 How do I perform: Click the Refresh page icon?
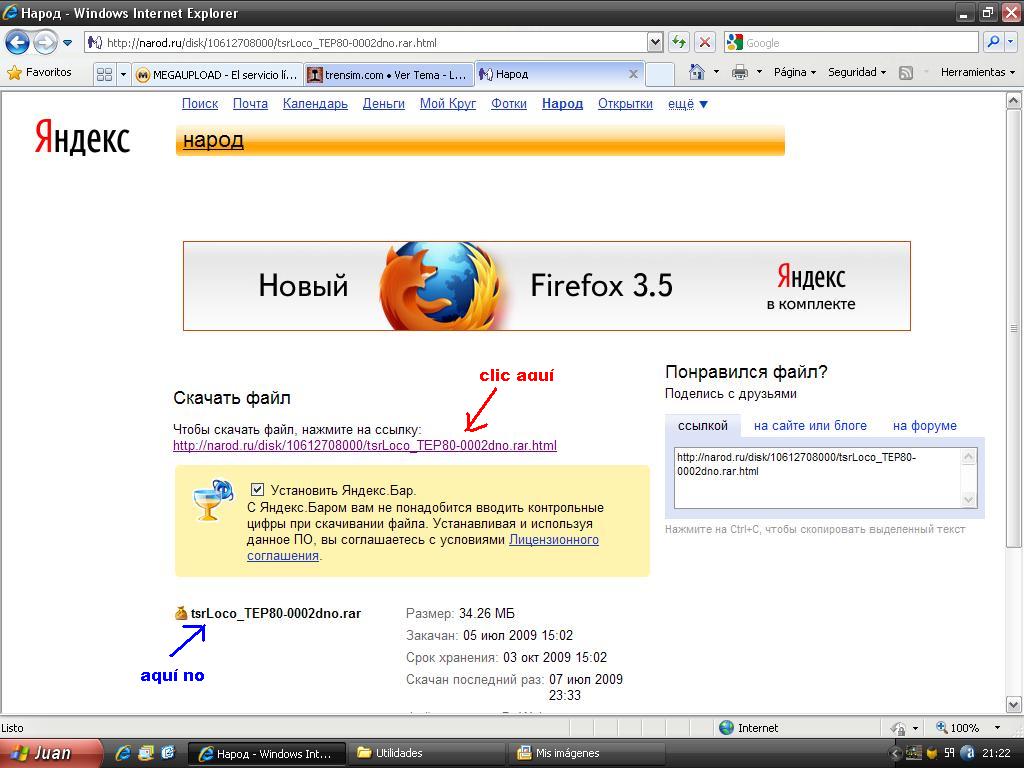(x=680, y=42)
